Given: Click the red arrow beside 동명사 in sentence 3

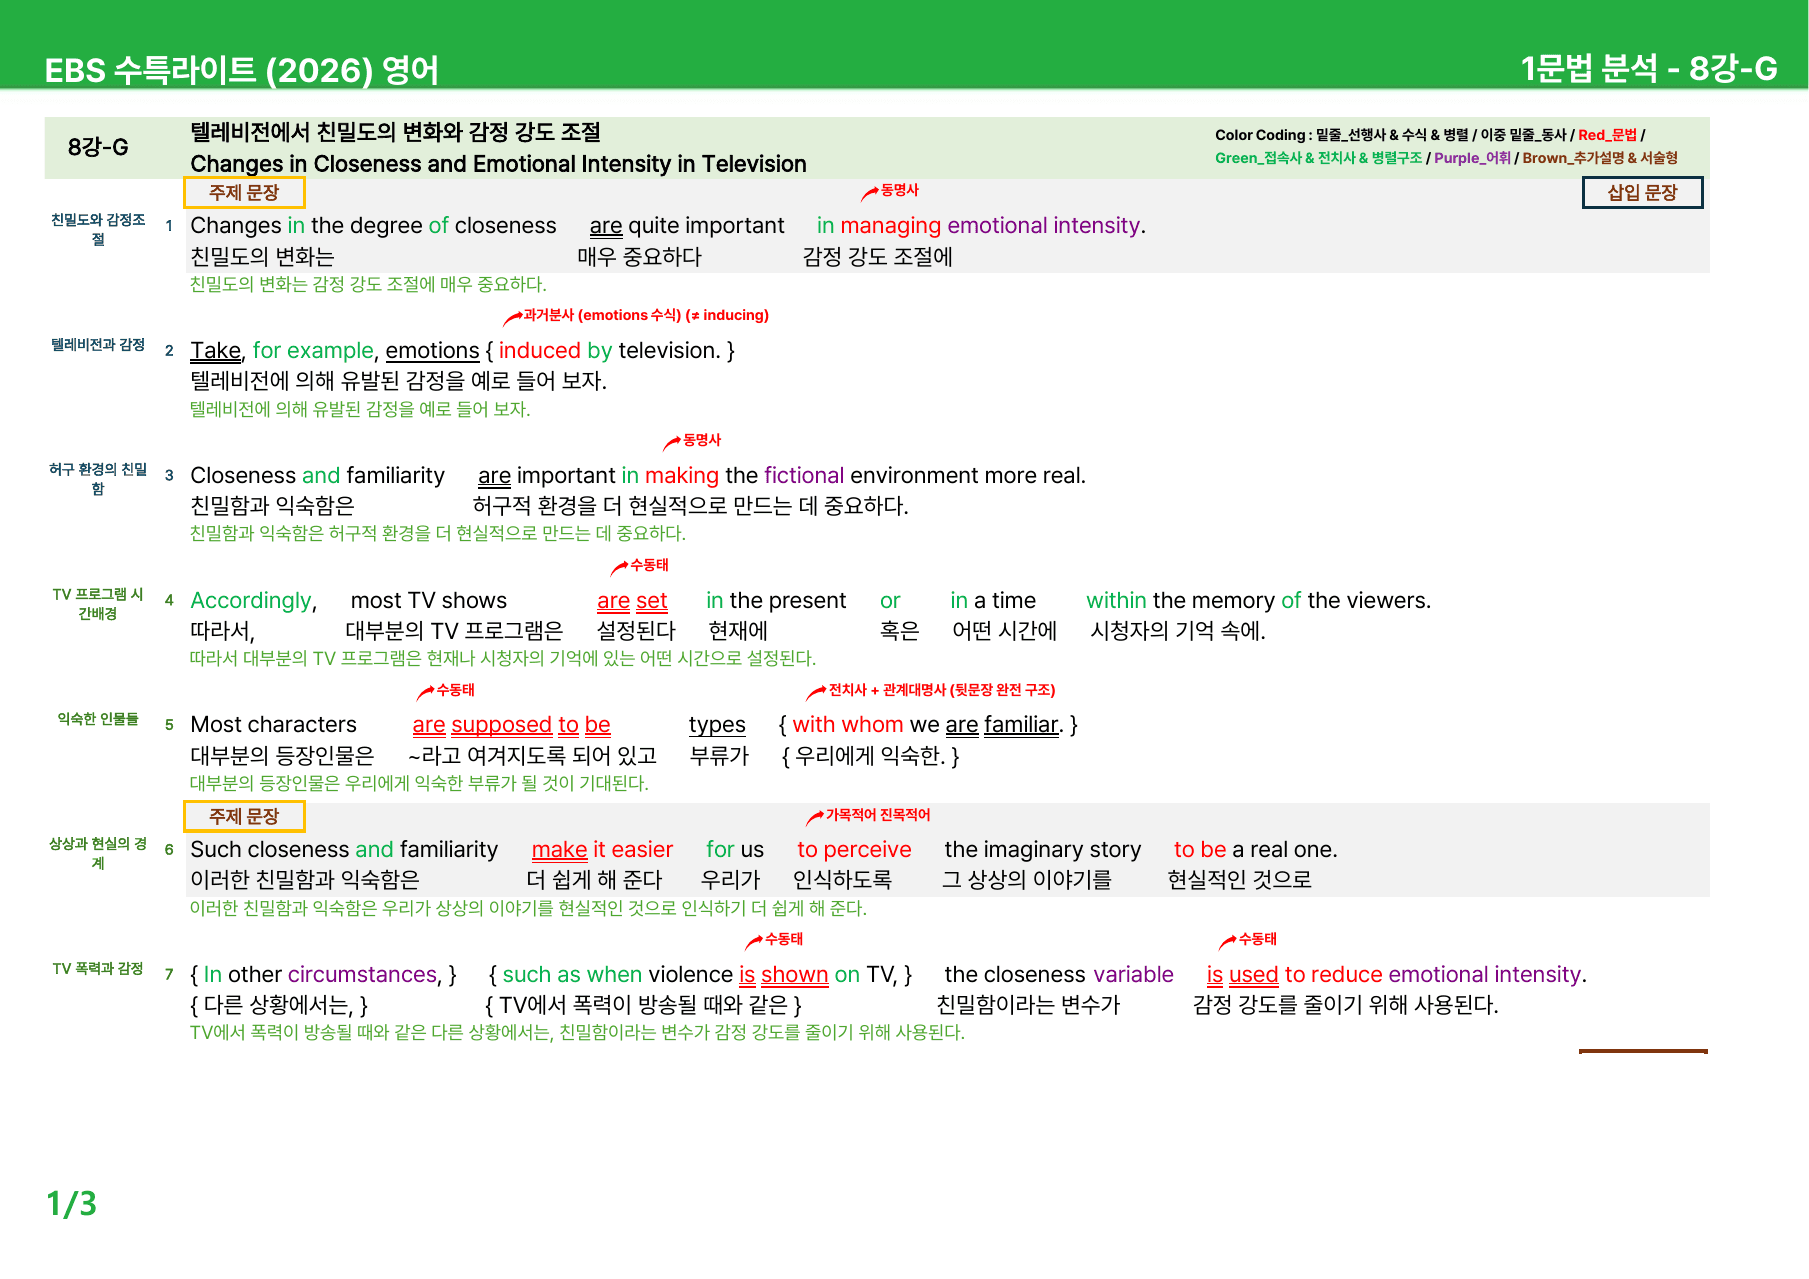Looking at the screenshot, I should tap(672, 443).
